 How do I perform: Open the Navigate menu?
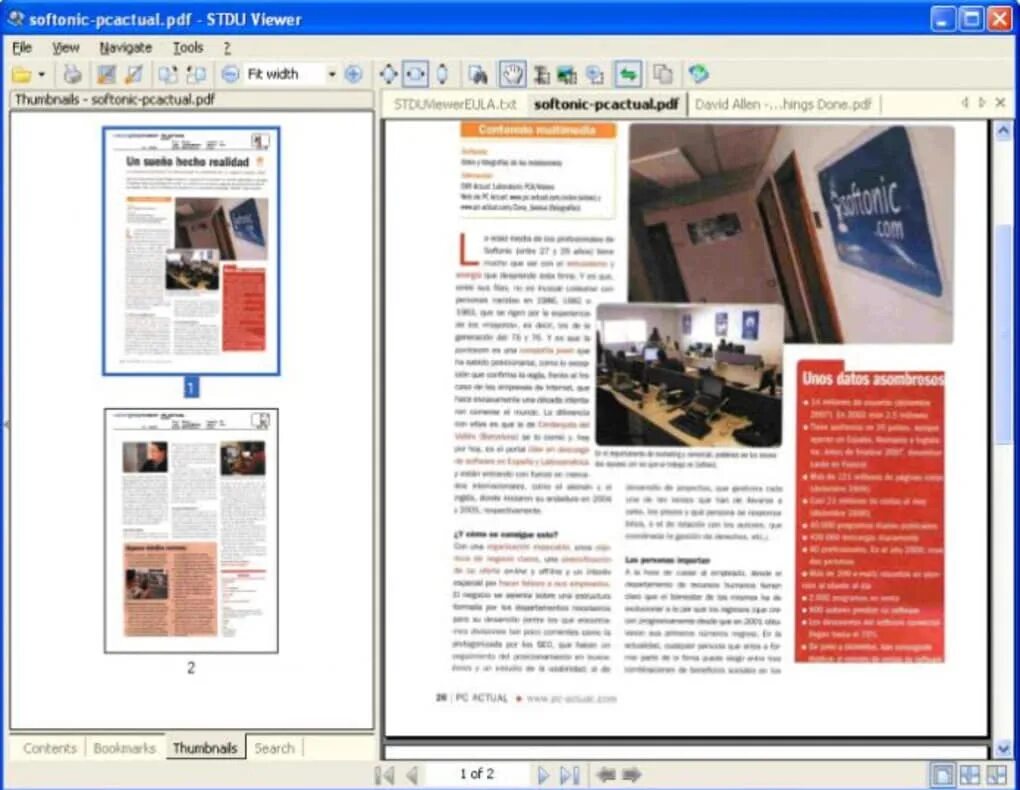pos(126,48)
